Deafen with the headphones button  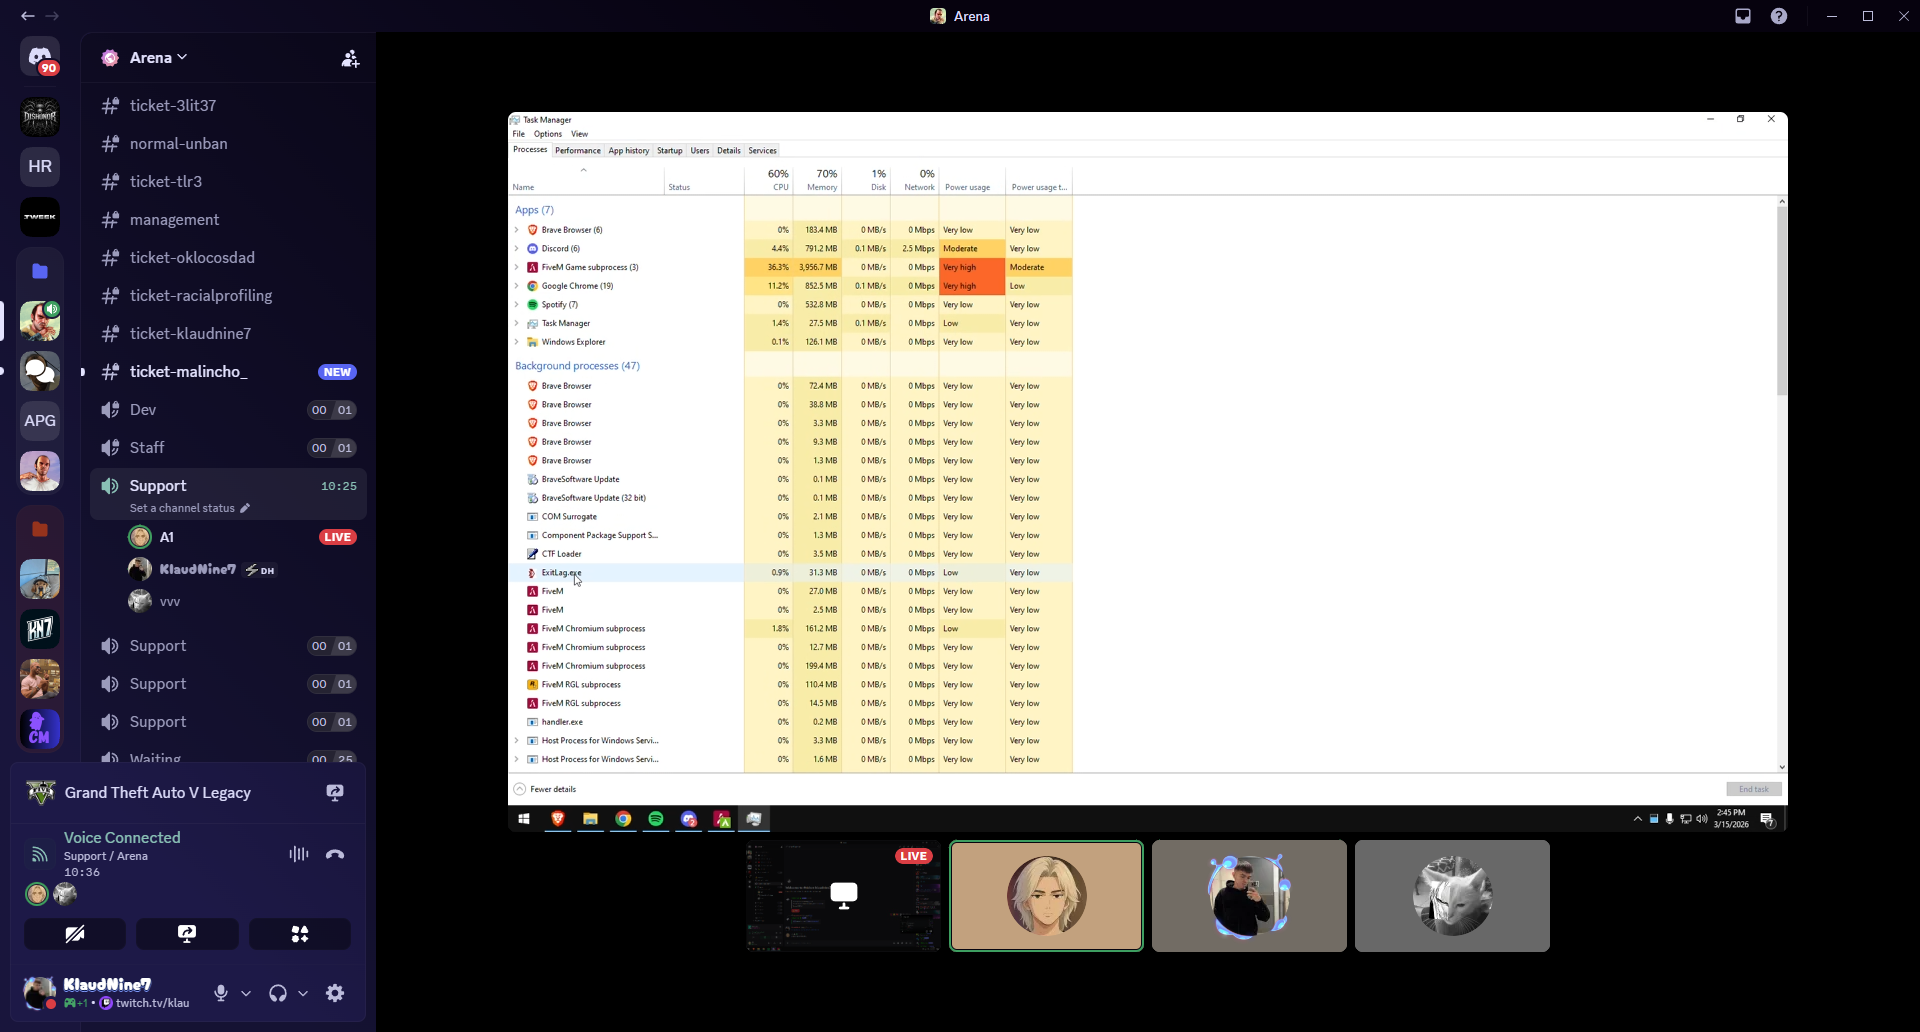(x=278, y=993)
